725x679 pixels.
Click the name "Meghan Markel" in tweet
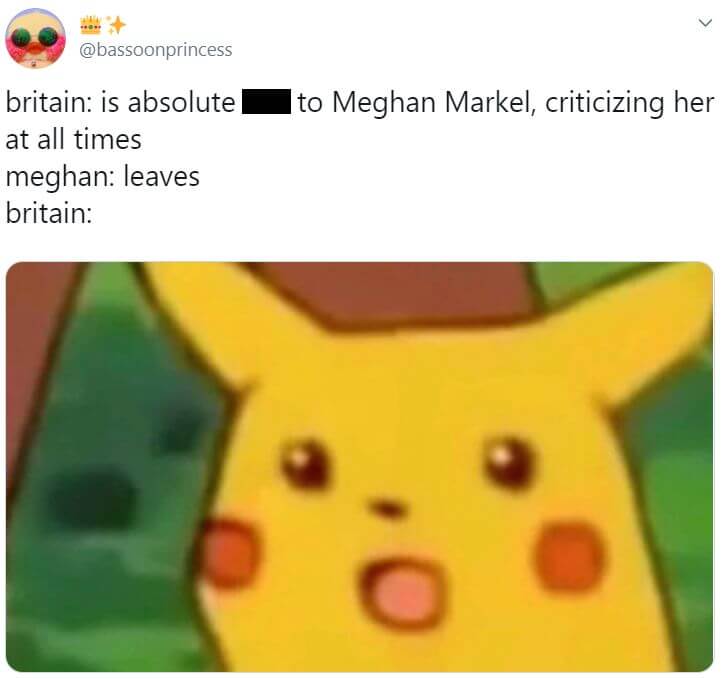431,102
